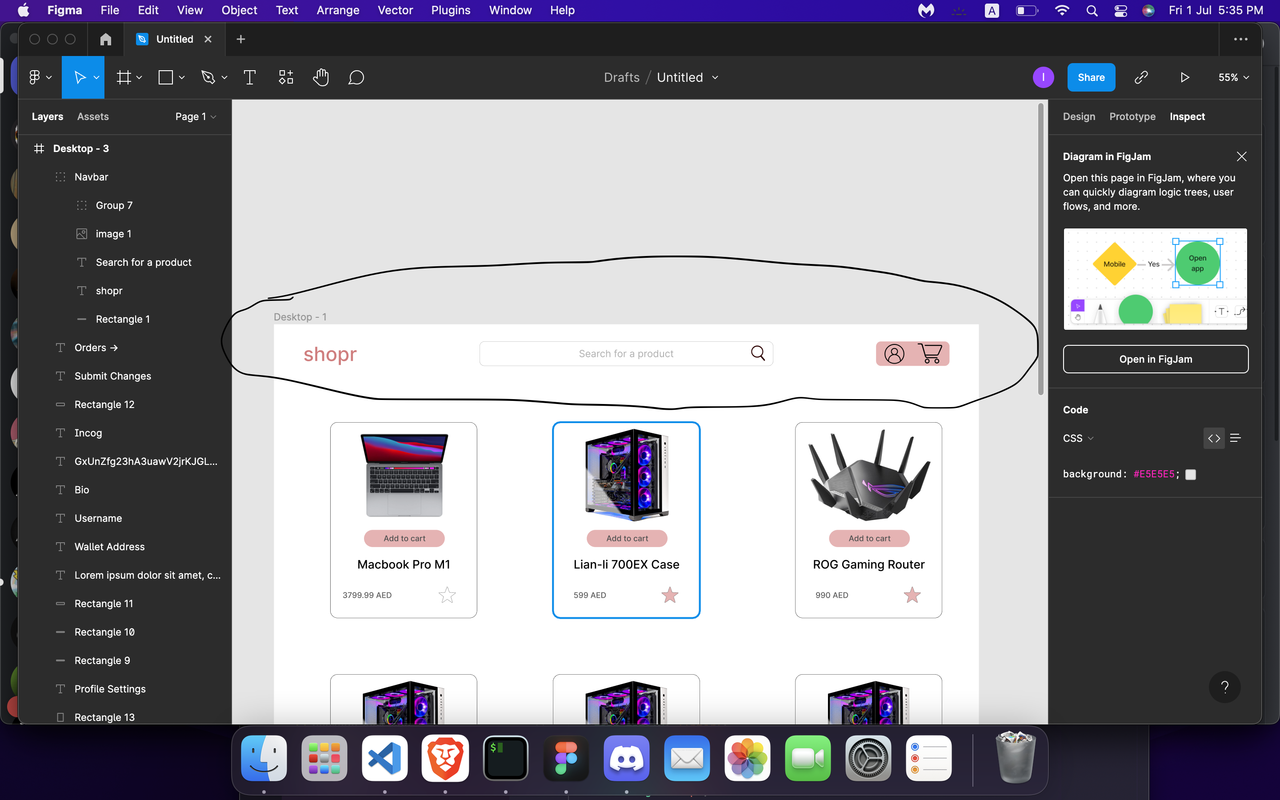Viewport: 1280px width, 800px height.
Task: Present the prototype with play icon
Action: pyautogui.click(x=1185, y=77)
